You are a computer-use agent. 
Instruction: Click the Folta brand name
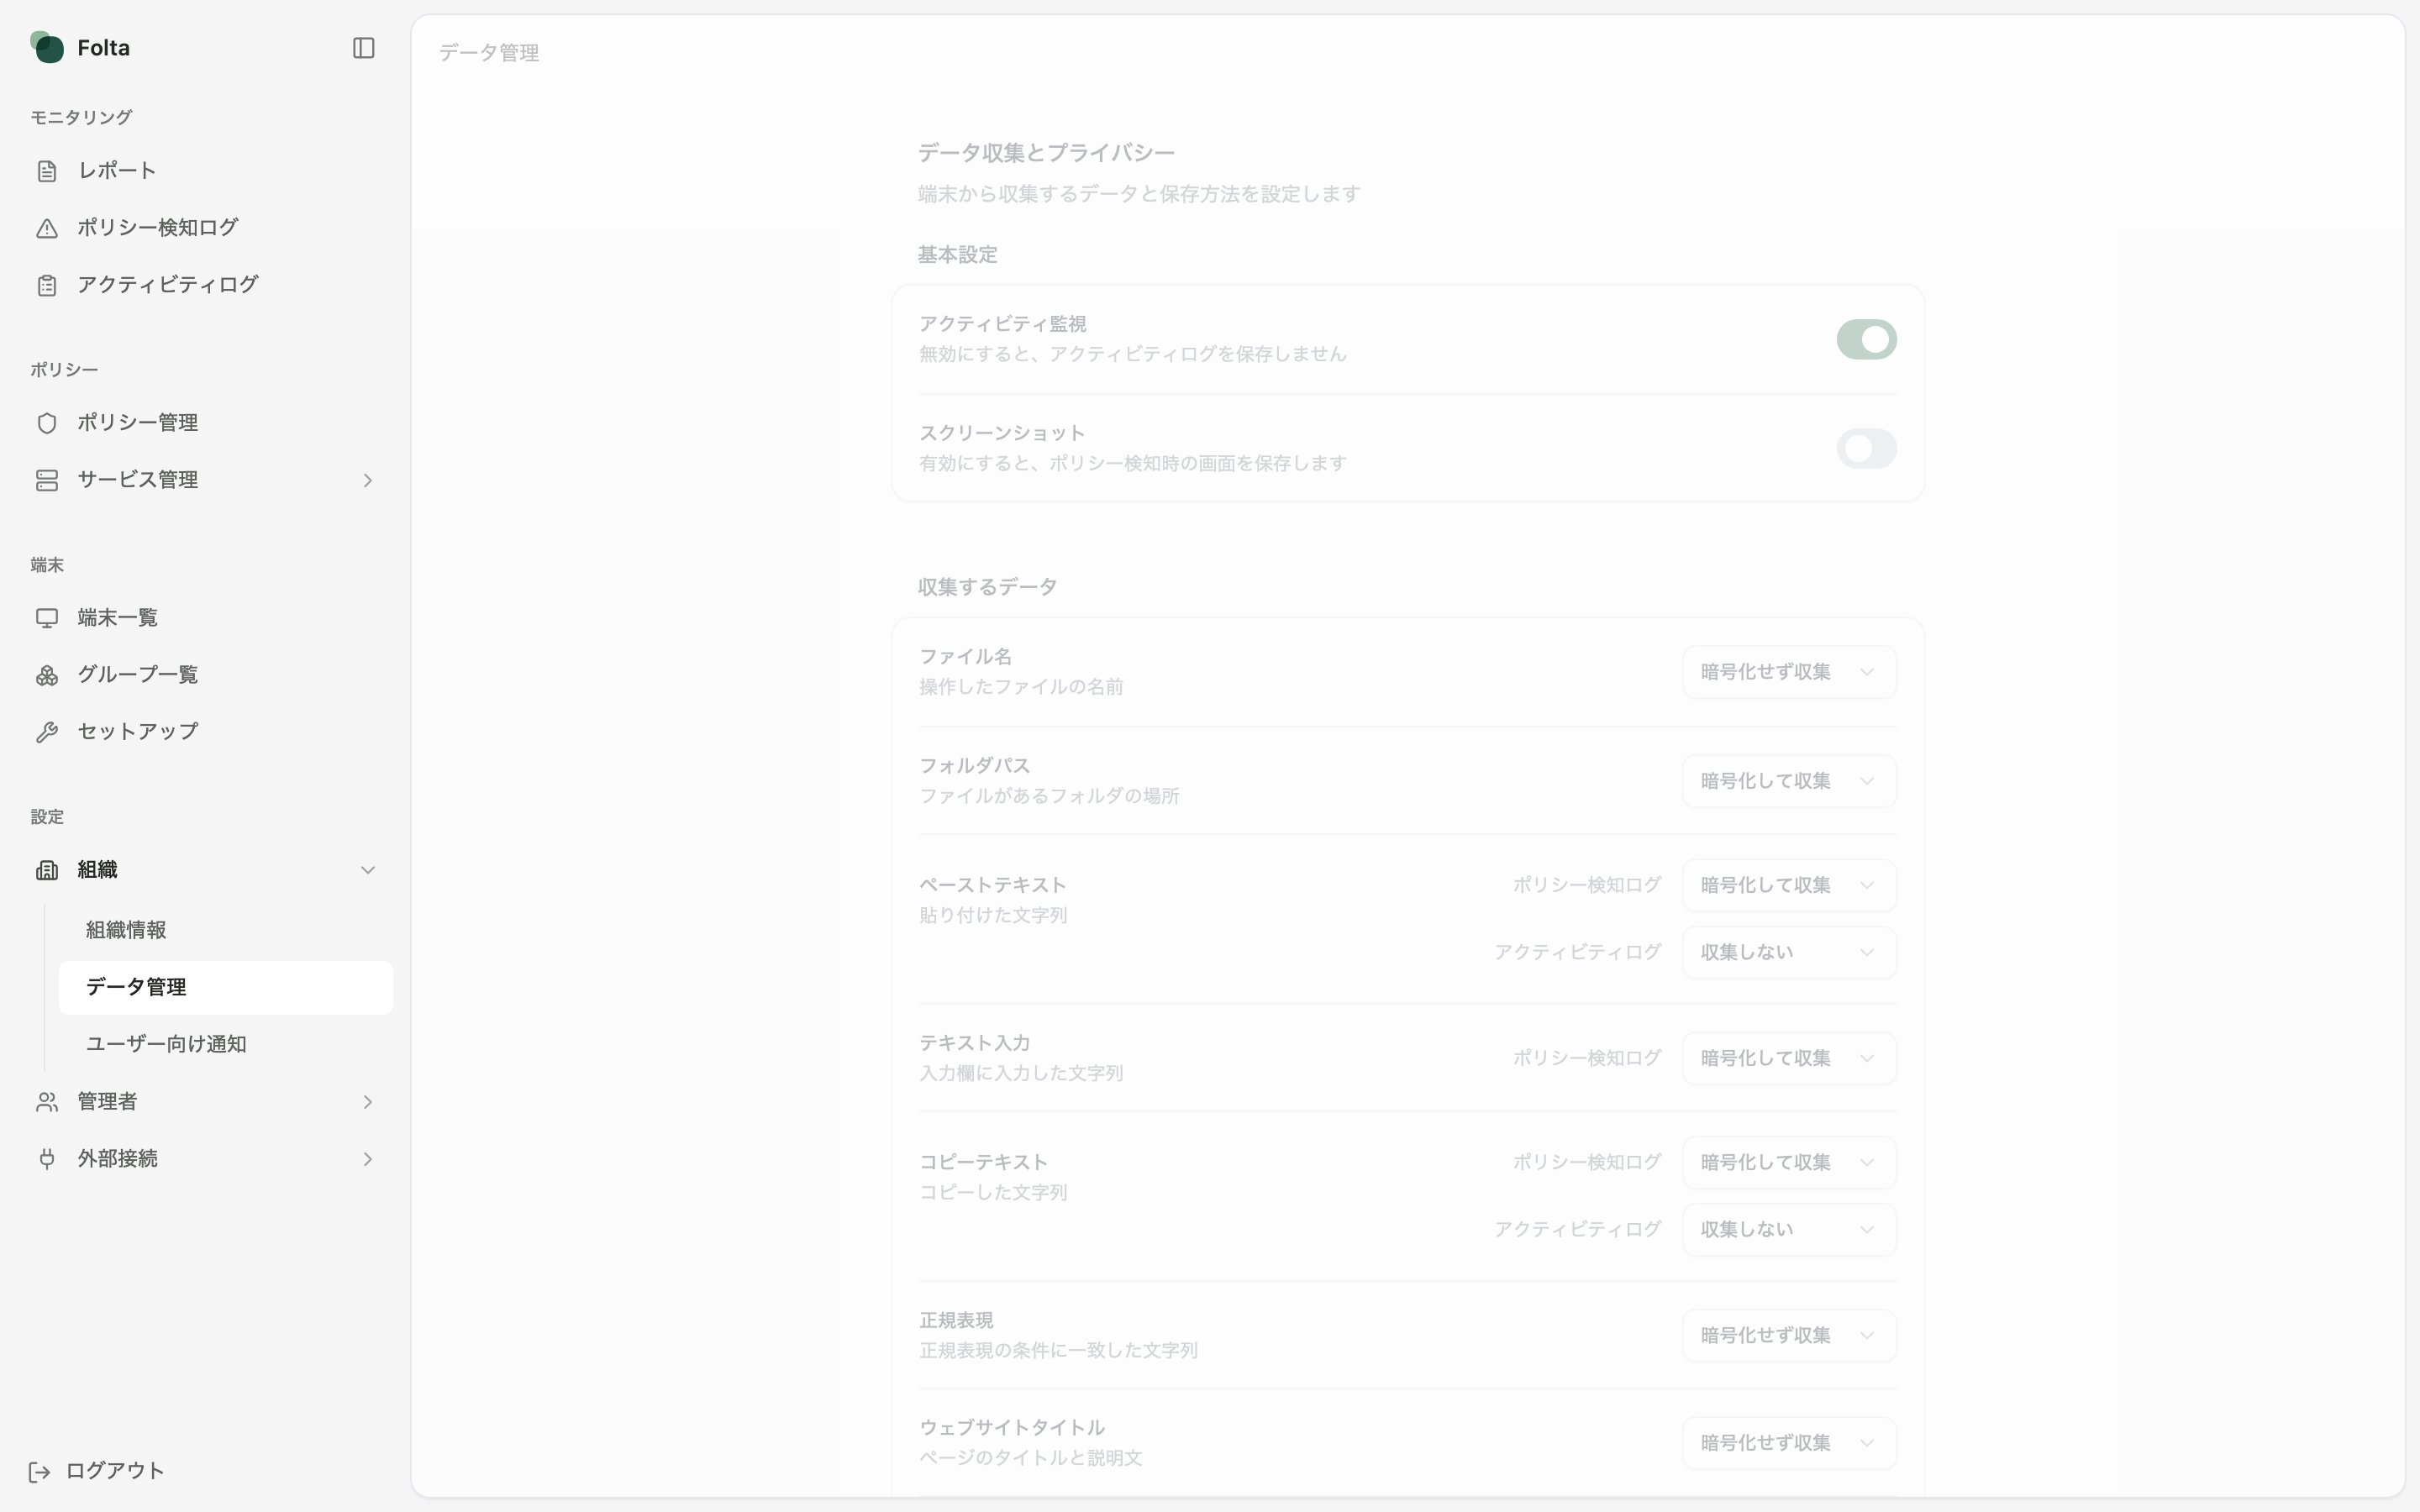tap(104, 48)
